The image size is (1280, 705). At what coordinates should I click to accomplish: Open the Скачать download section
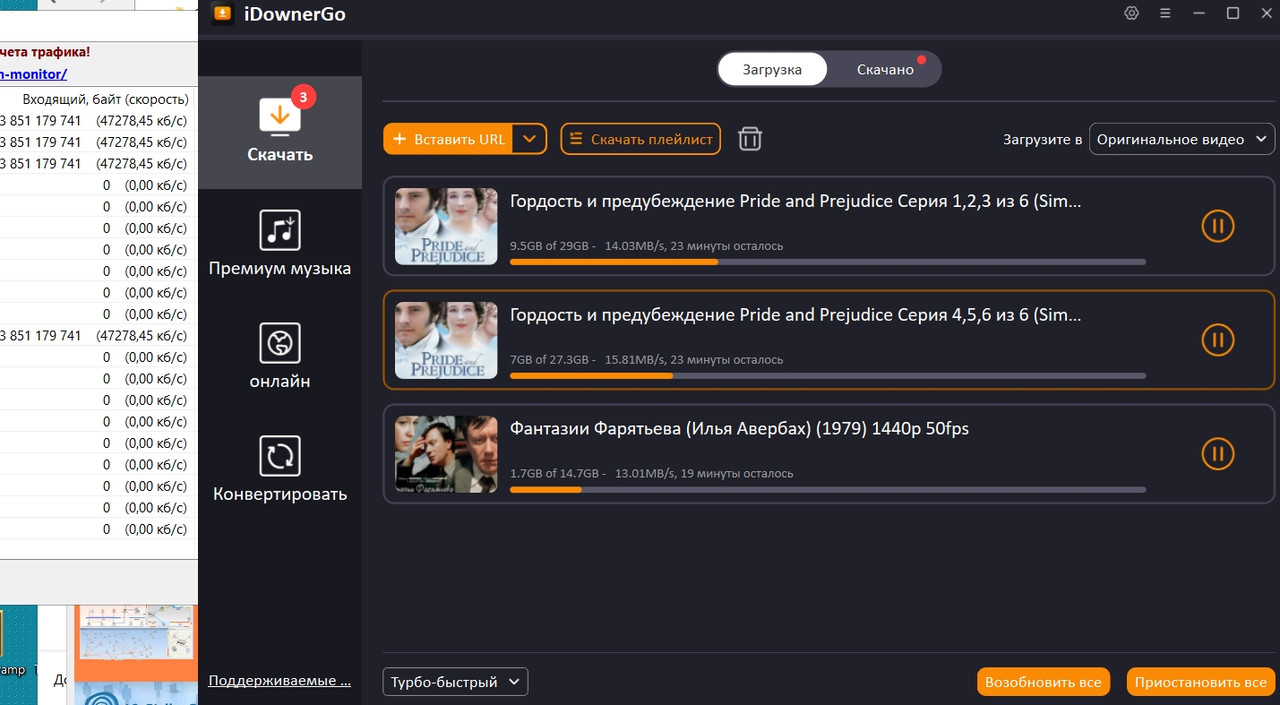(x=280, y=132)
